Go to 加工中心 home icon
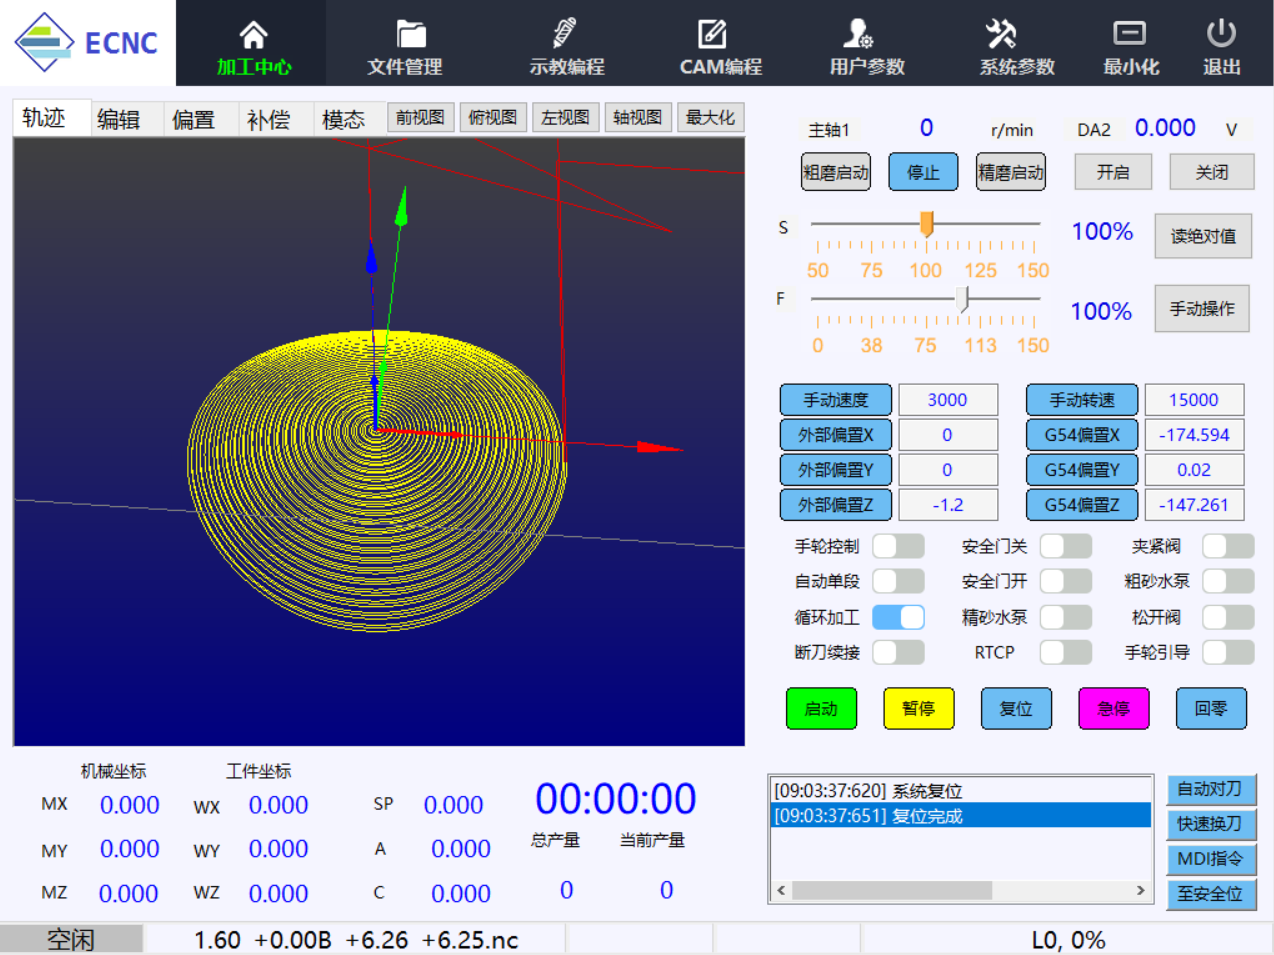The height and width of the screenshot is (955, 1274). 254,36
